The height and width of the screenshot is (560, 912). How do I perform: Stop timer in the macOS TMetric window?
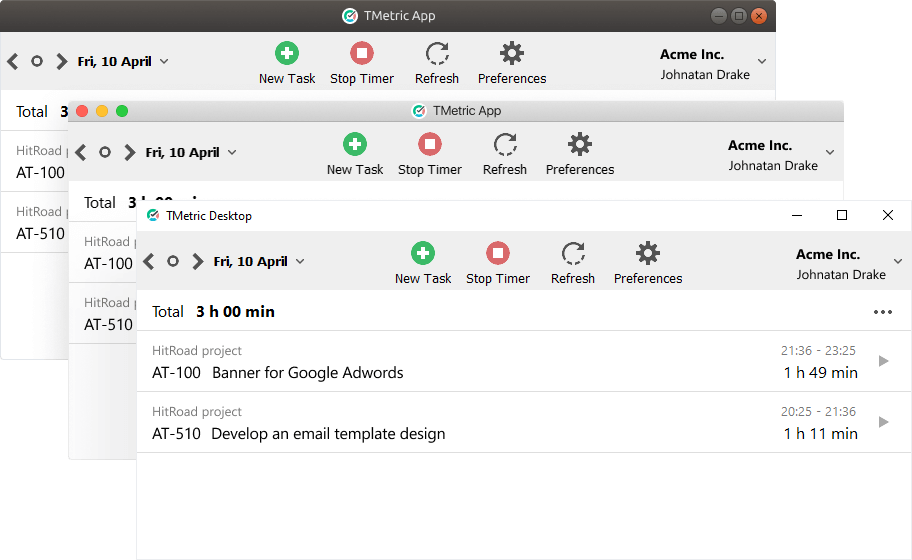tap(430, 154)
